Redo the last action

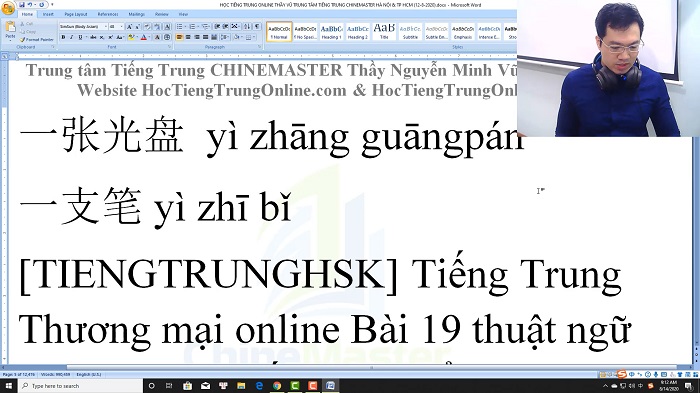[42, 4]
